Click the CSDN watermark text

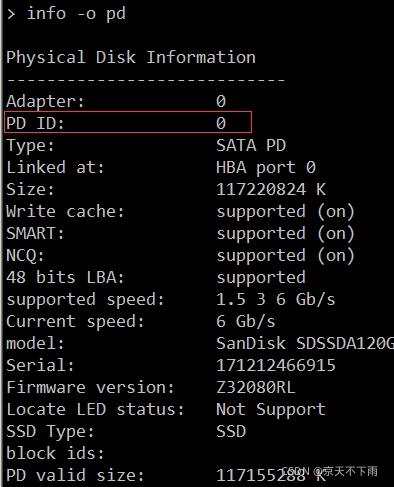(x=330, y=471)
